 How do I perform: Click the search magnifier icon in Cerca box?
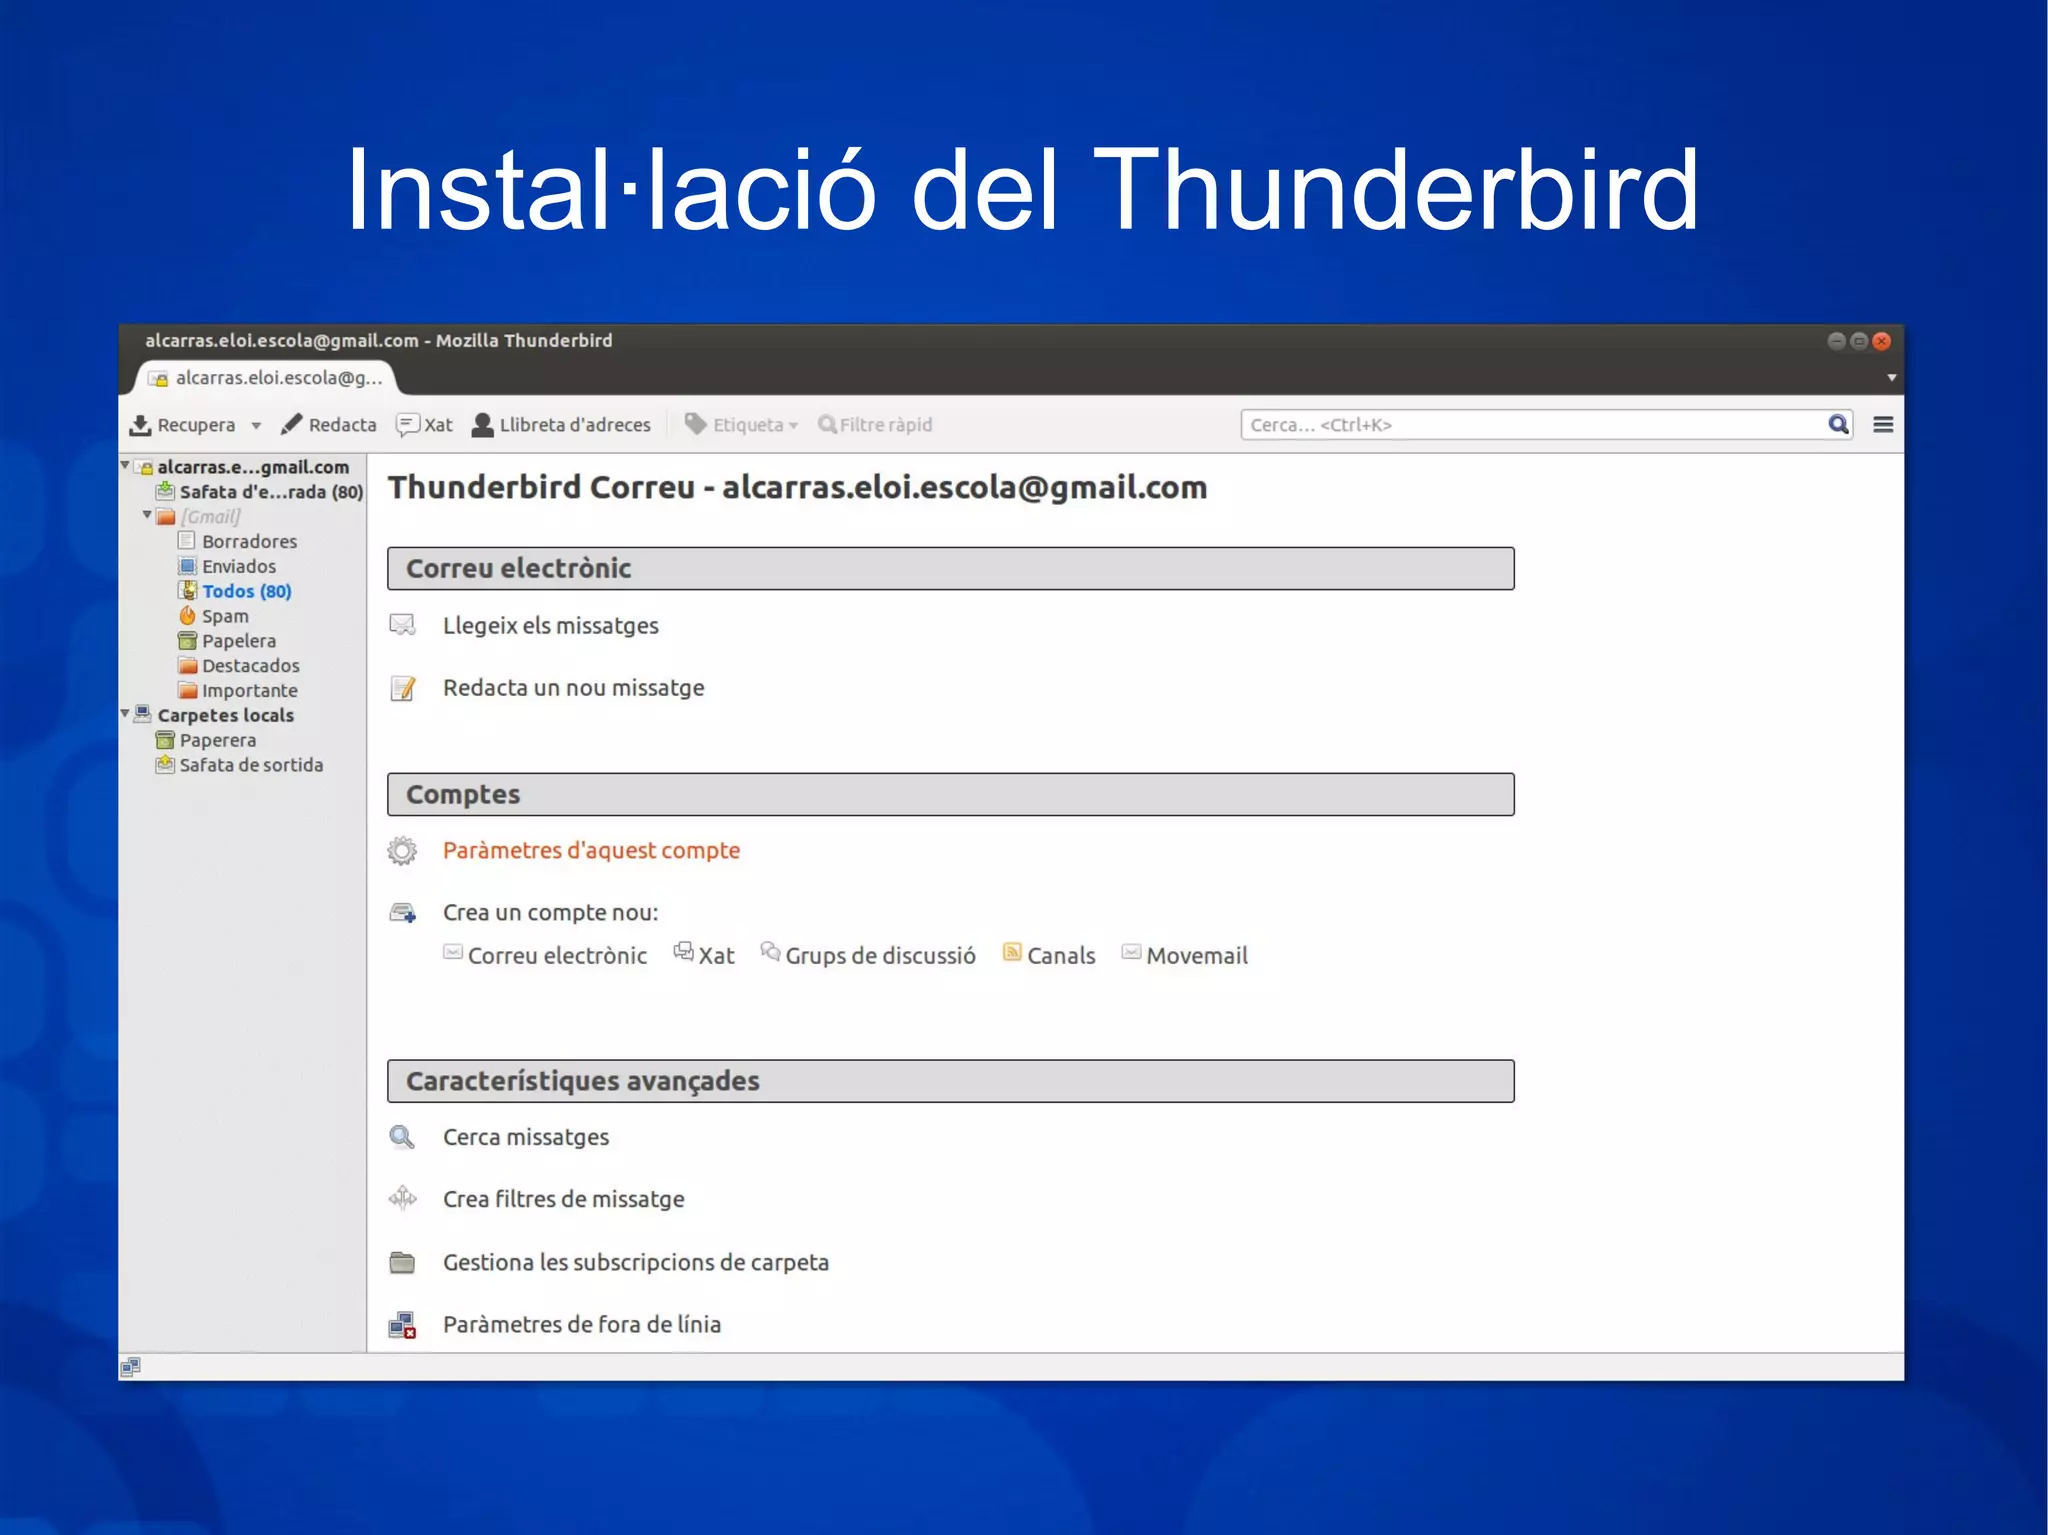[x=1838, y=424]
